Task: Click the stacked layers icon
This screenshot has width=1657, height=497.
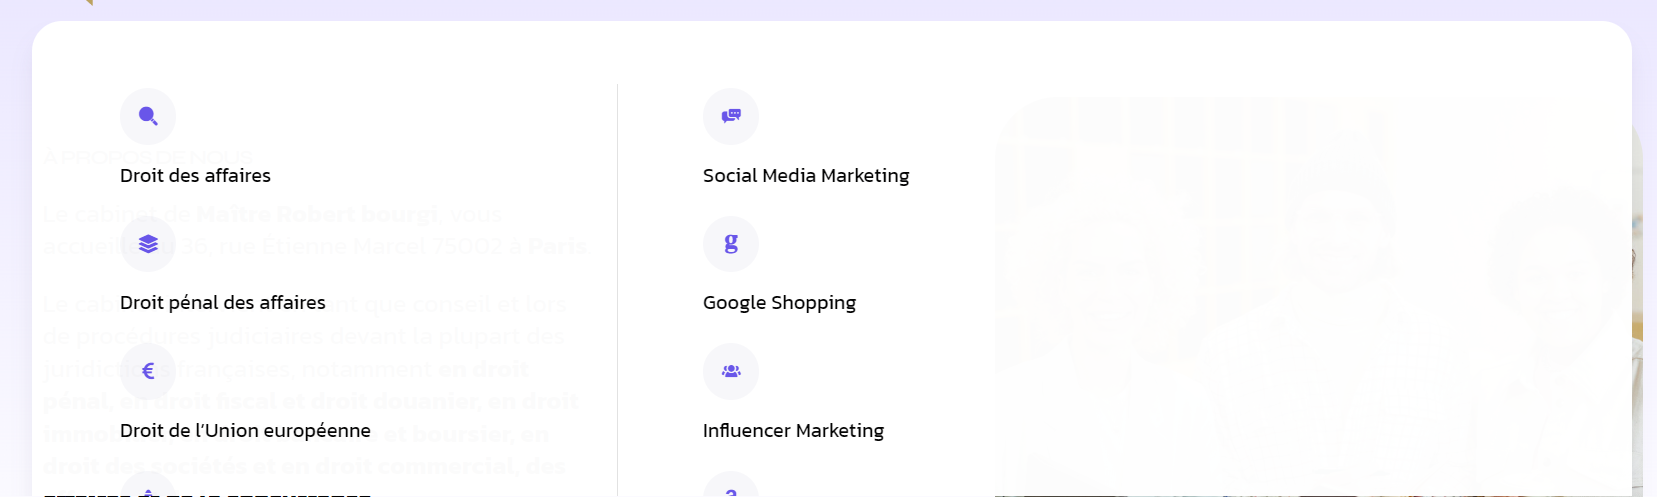Action: click(148, 244)
